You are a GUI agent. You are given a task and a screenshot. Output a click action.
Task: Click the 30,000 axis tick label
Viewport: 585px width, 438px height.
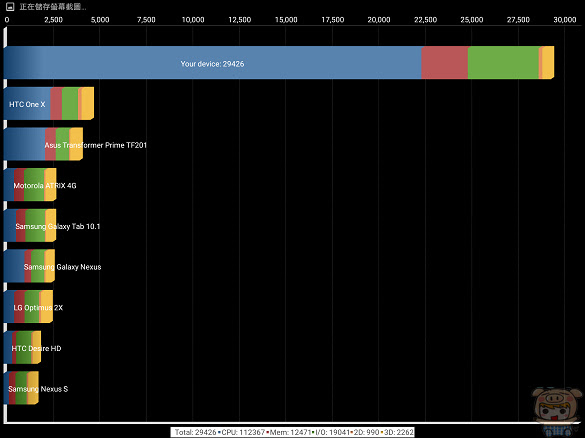(x=565, y=20)
